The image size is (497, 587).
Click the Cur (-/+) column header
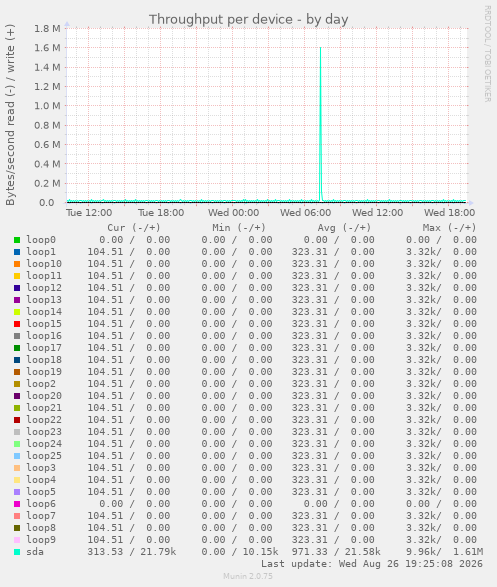(x=134, y=228)
